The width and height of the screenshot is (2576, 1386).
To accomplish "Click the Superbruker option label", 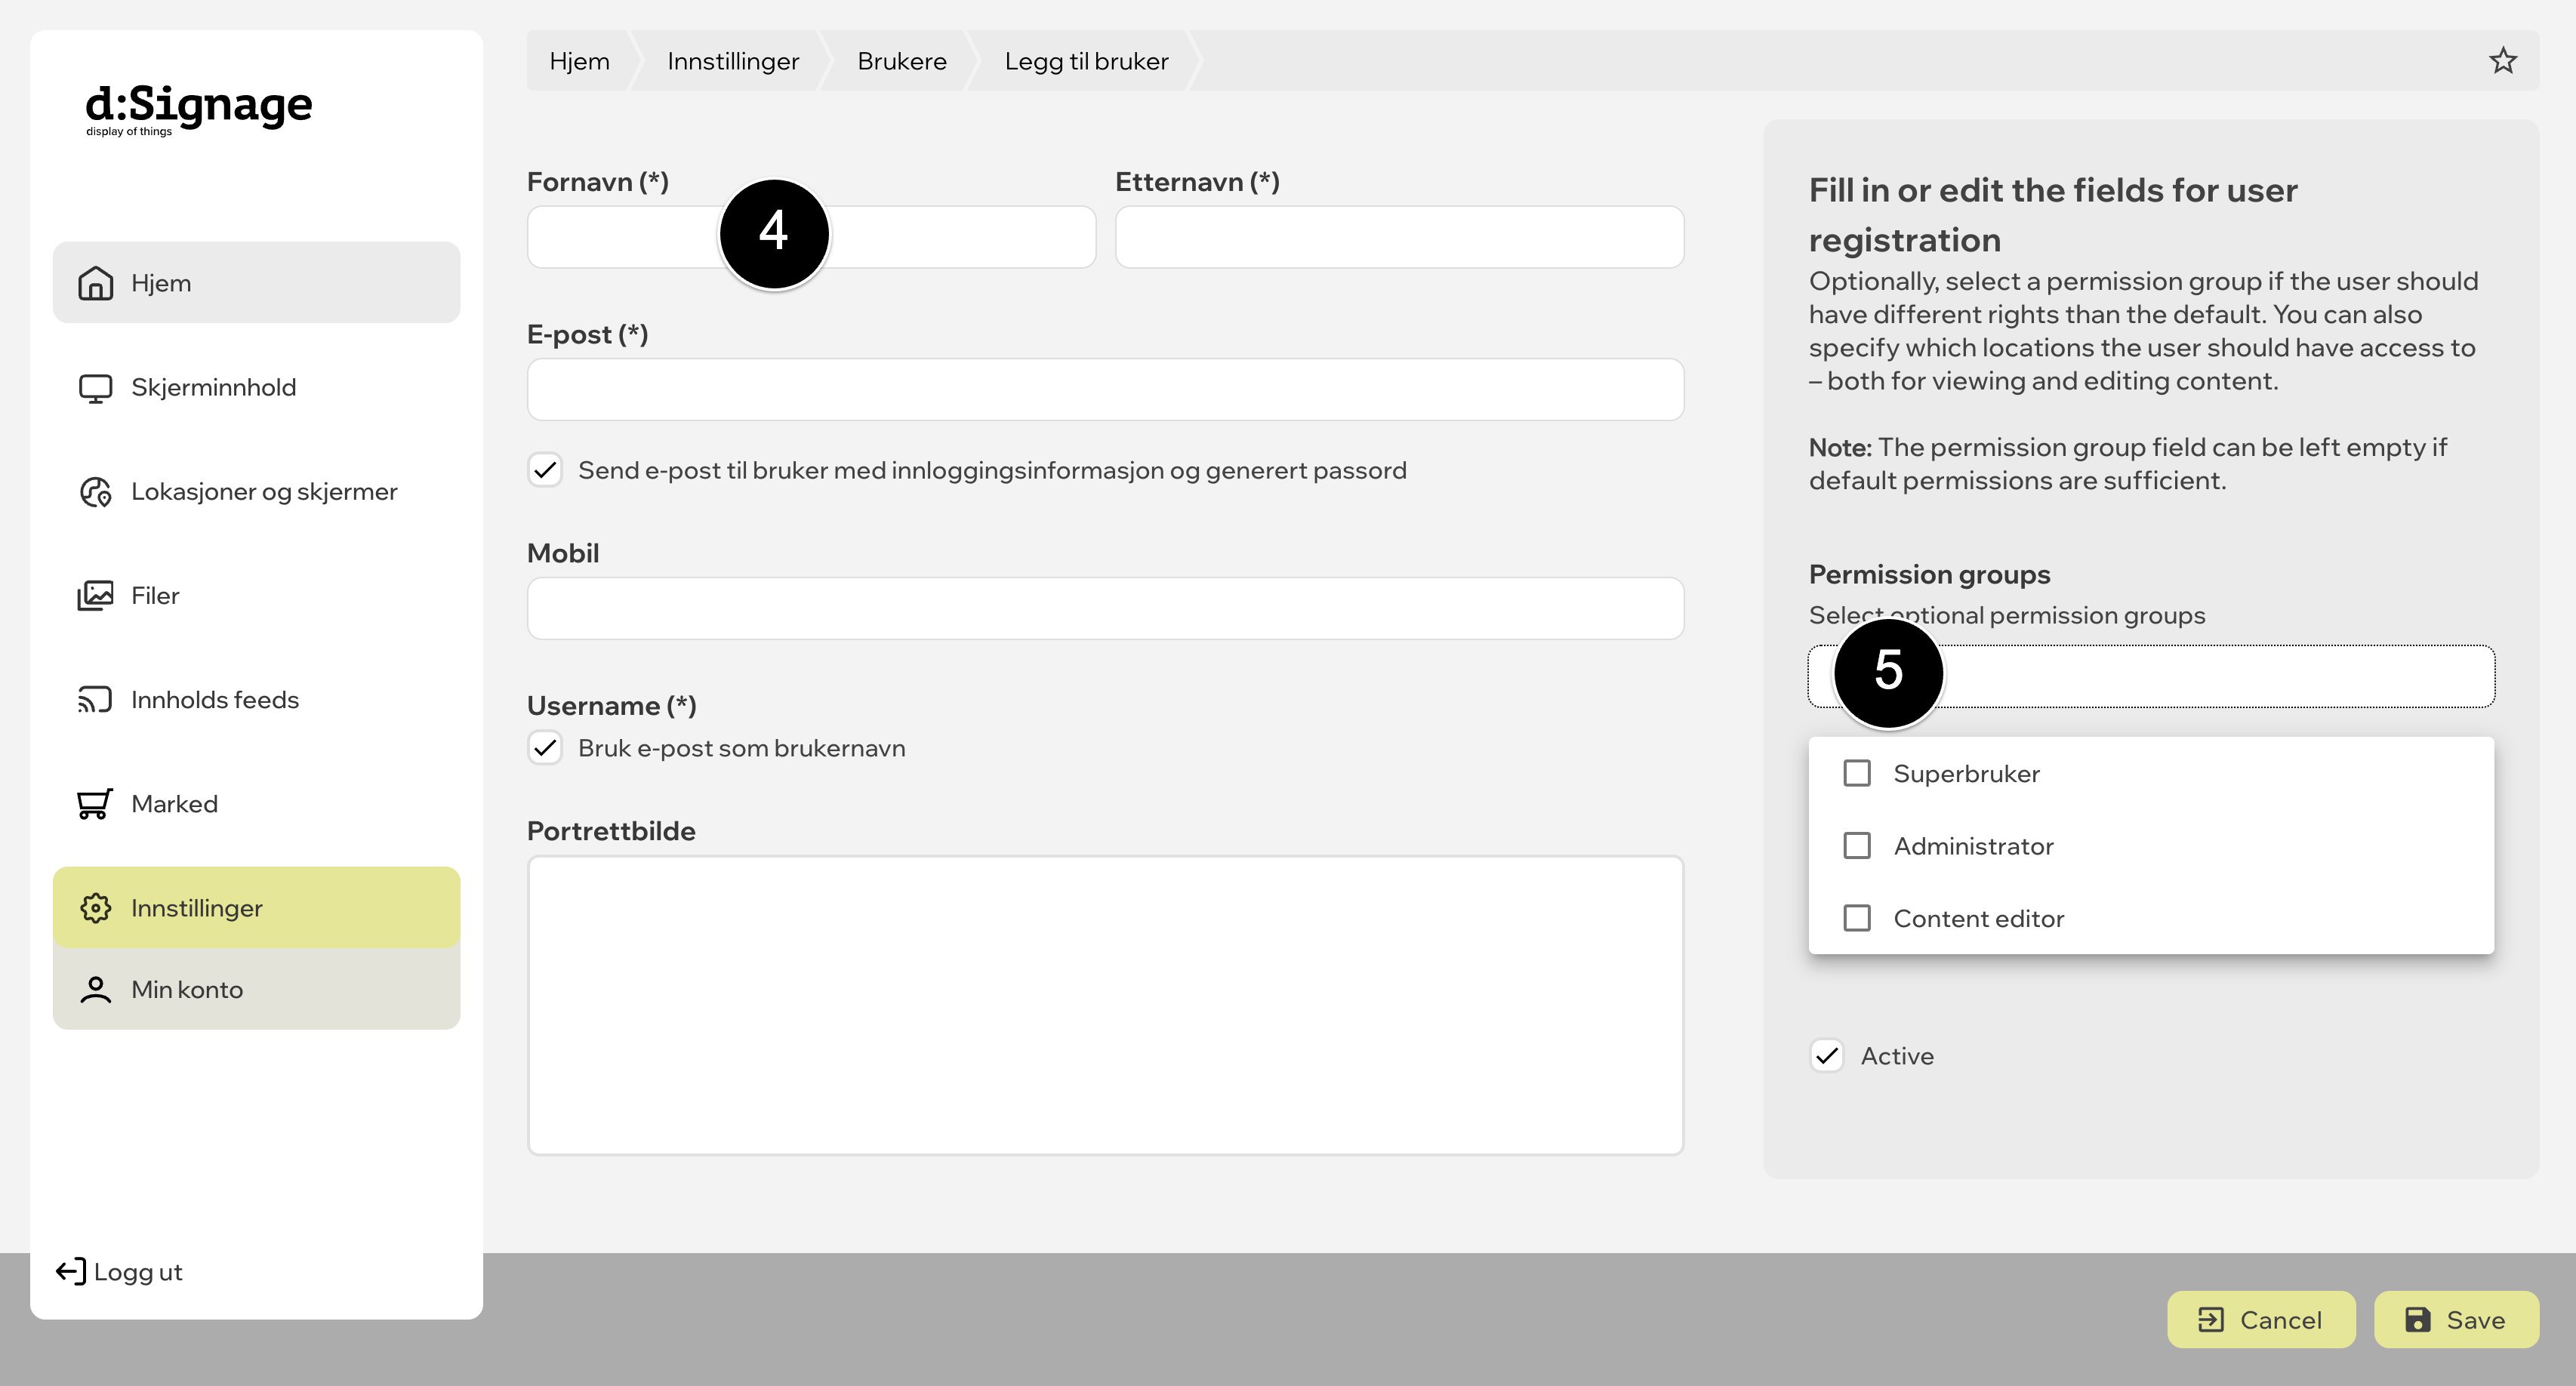I will coord(1966,774).
